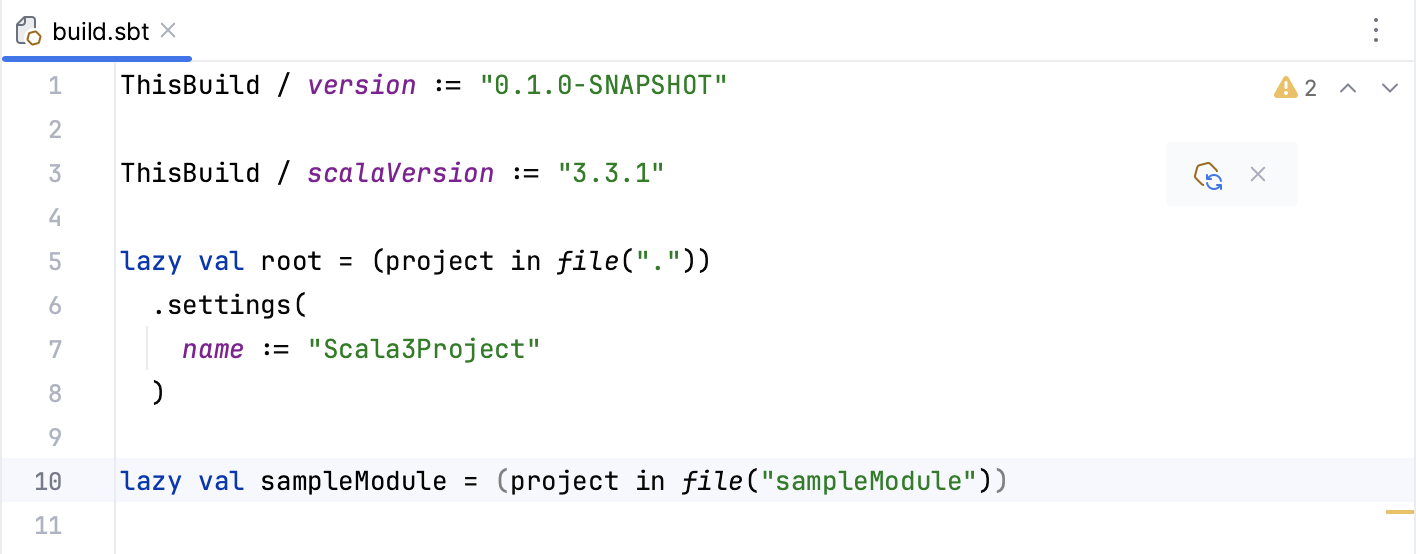Click the scalaVersion key on line 3
The width and height of the screenshot is (1416, 554).
pyautogui.click(x=400, y=174)
